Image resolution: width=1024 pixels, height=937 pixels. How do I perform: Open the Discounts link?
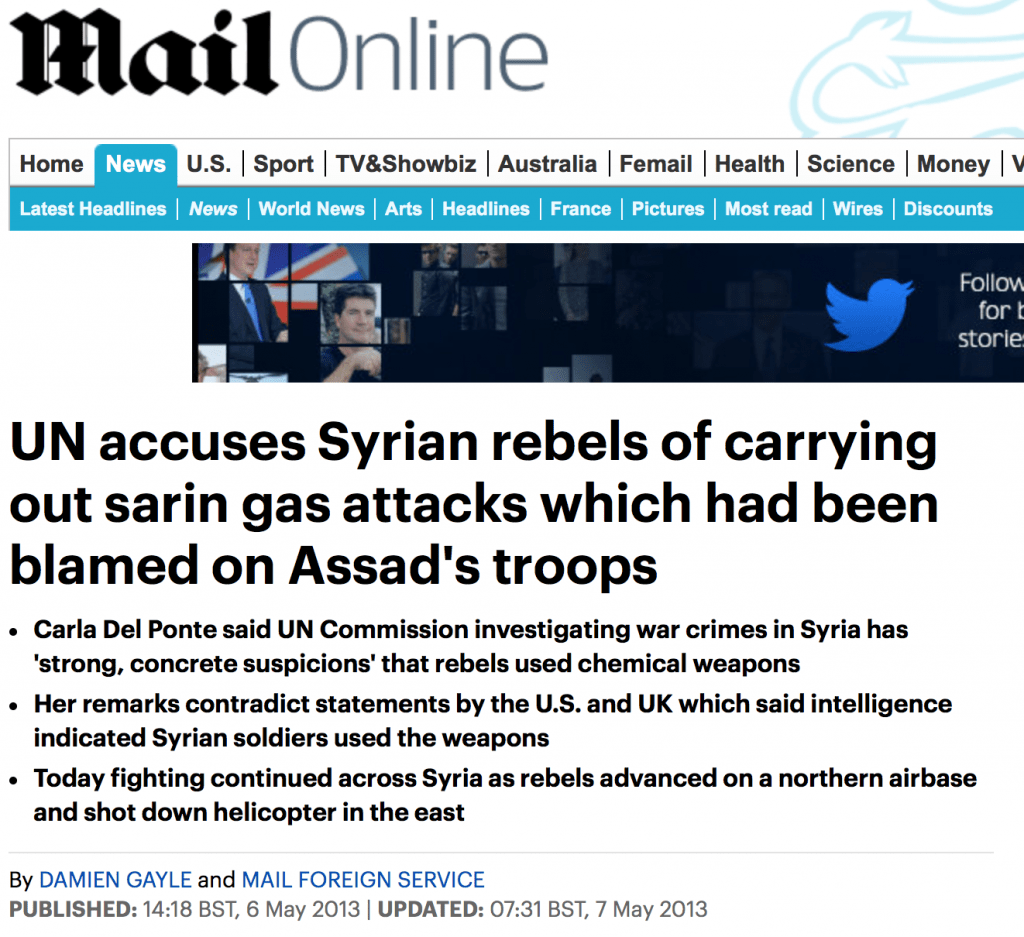[948, 208]
